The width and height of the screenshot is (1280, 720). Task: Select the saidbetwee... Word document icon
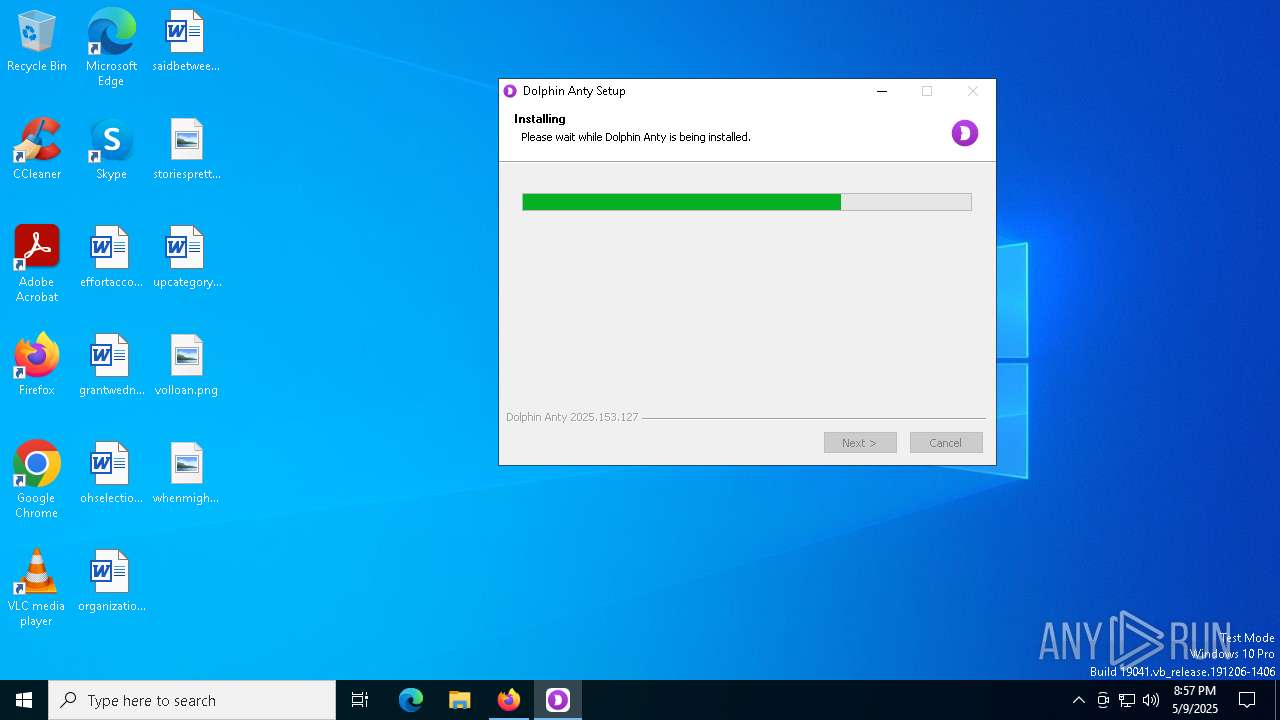tap(186, 41)
